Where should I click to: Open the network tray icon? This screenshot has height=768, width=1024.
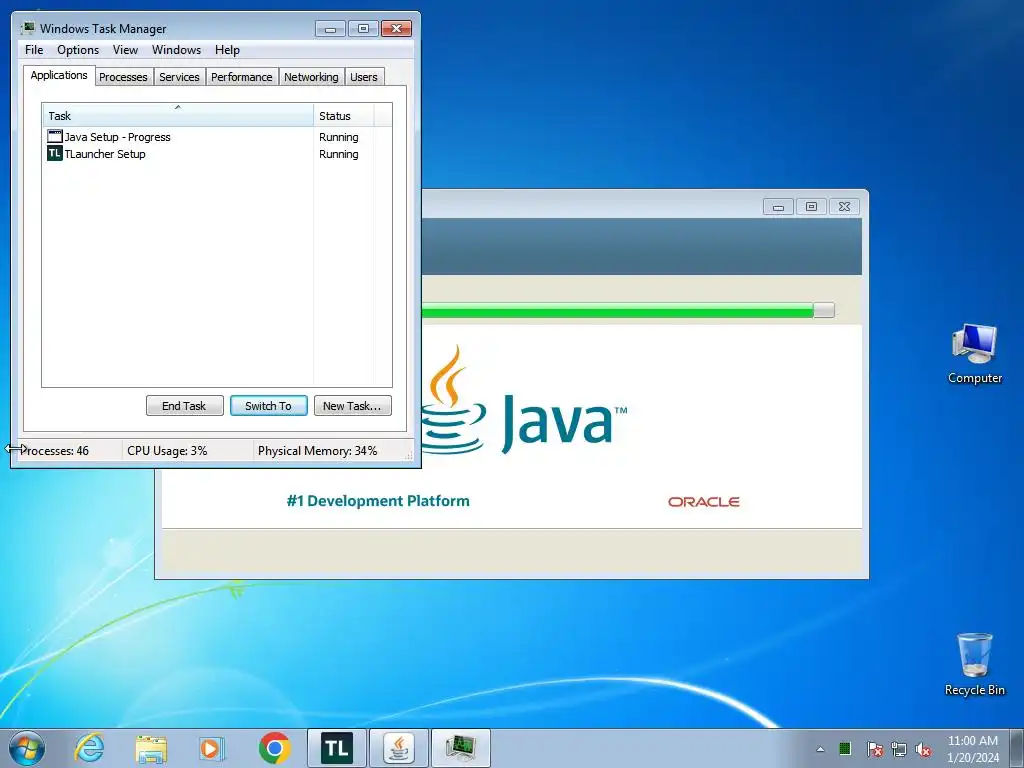point(899,749)
